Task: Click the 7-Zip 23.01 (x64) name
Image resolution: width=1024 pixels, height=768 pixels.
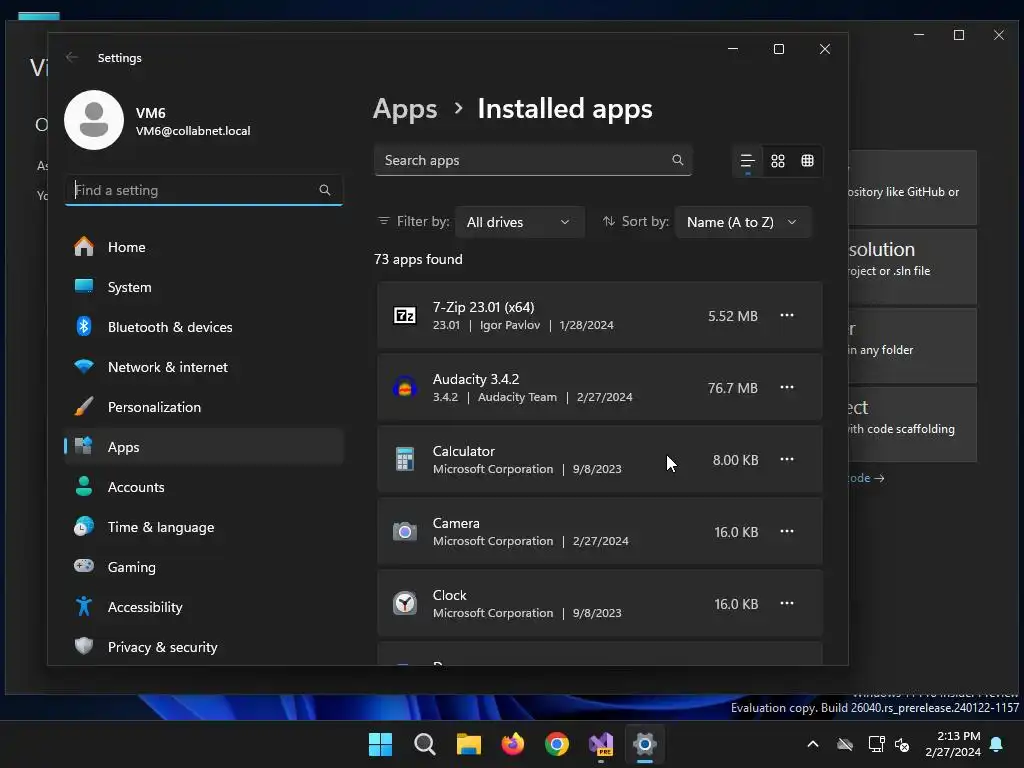Action: point(483,307)
